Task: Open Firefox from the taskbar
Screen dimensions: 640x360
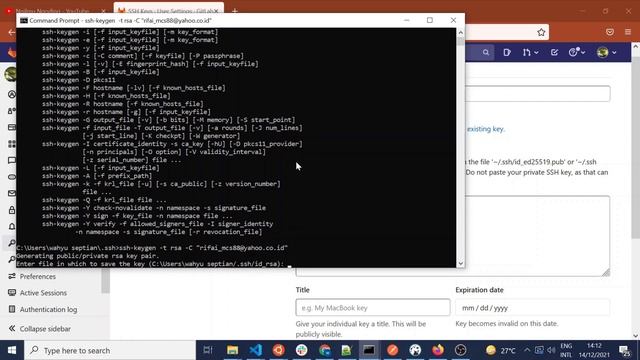Action: point(438,350)
